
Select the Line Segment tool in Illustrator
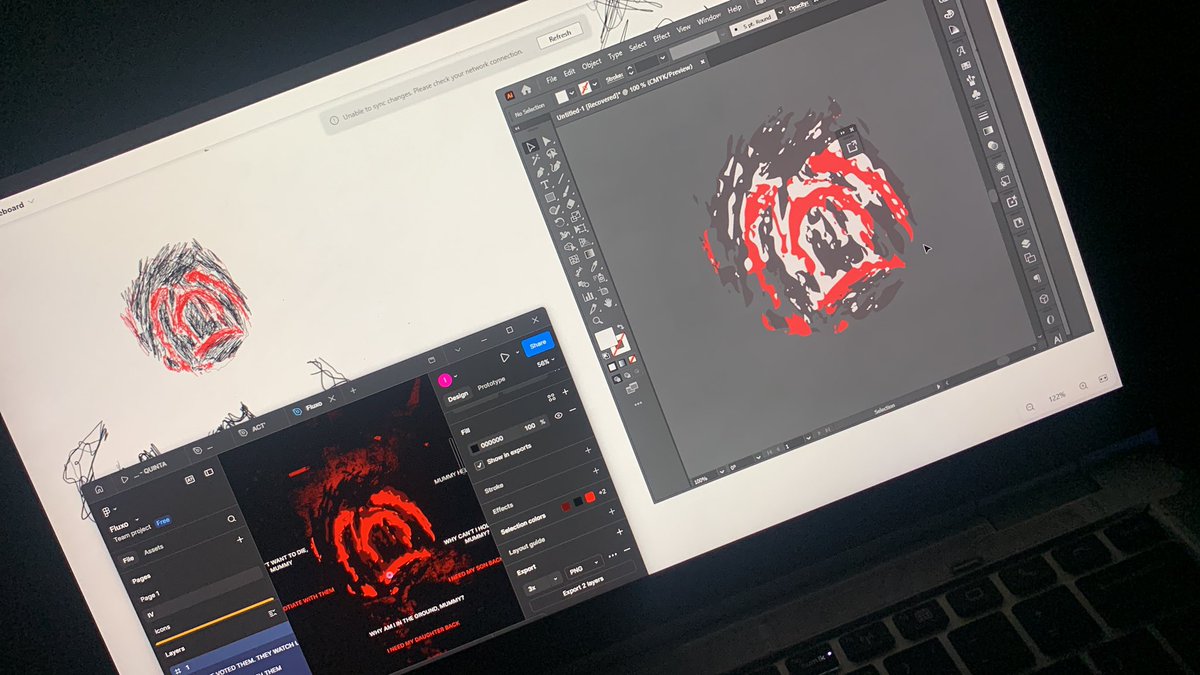tap(561, 178)
